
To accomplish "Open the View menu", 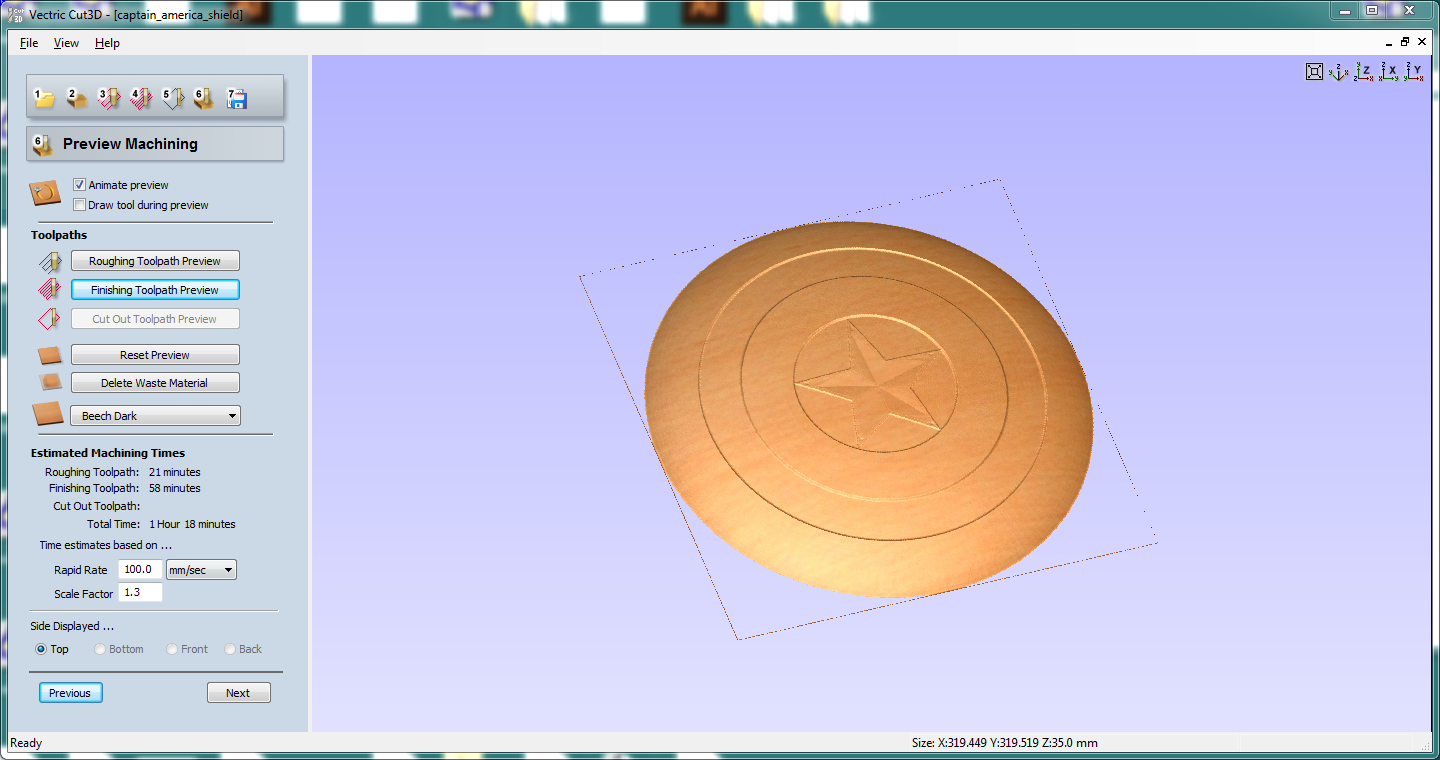I will tap(66, 43).
